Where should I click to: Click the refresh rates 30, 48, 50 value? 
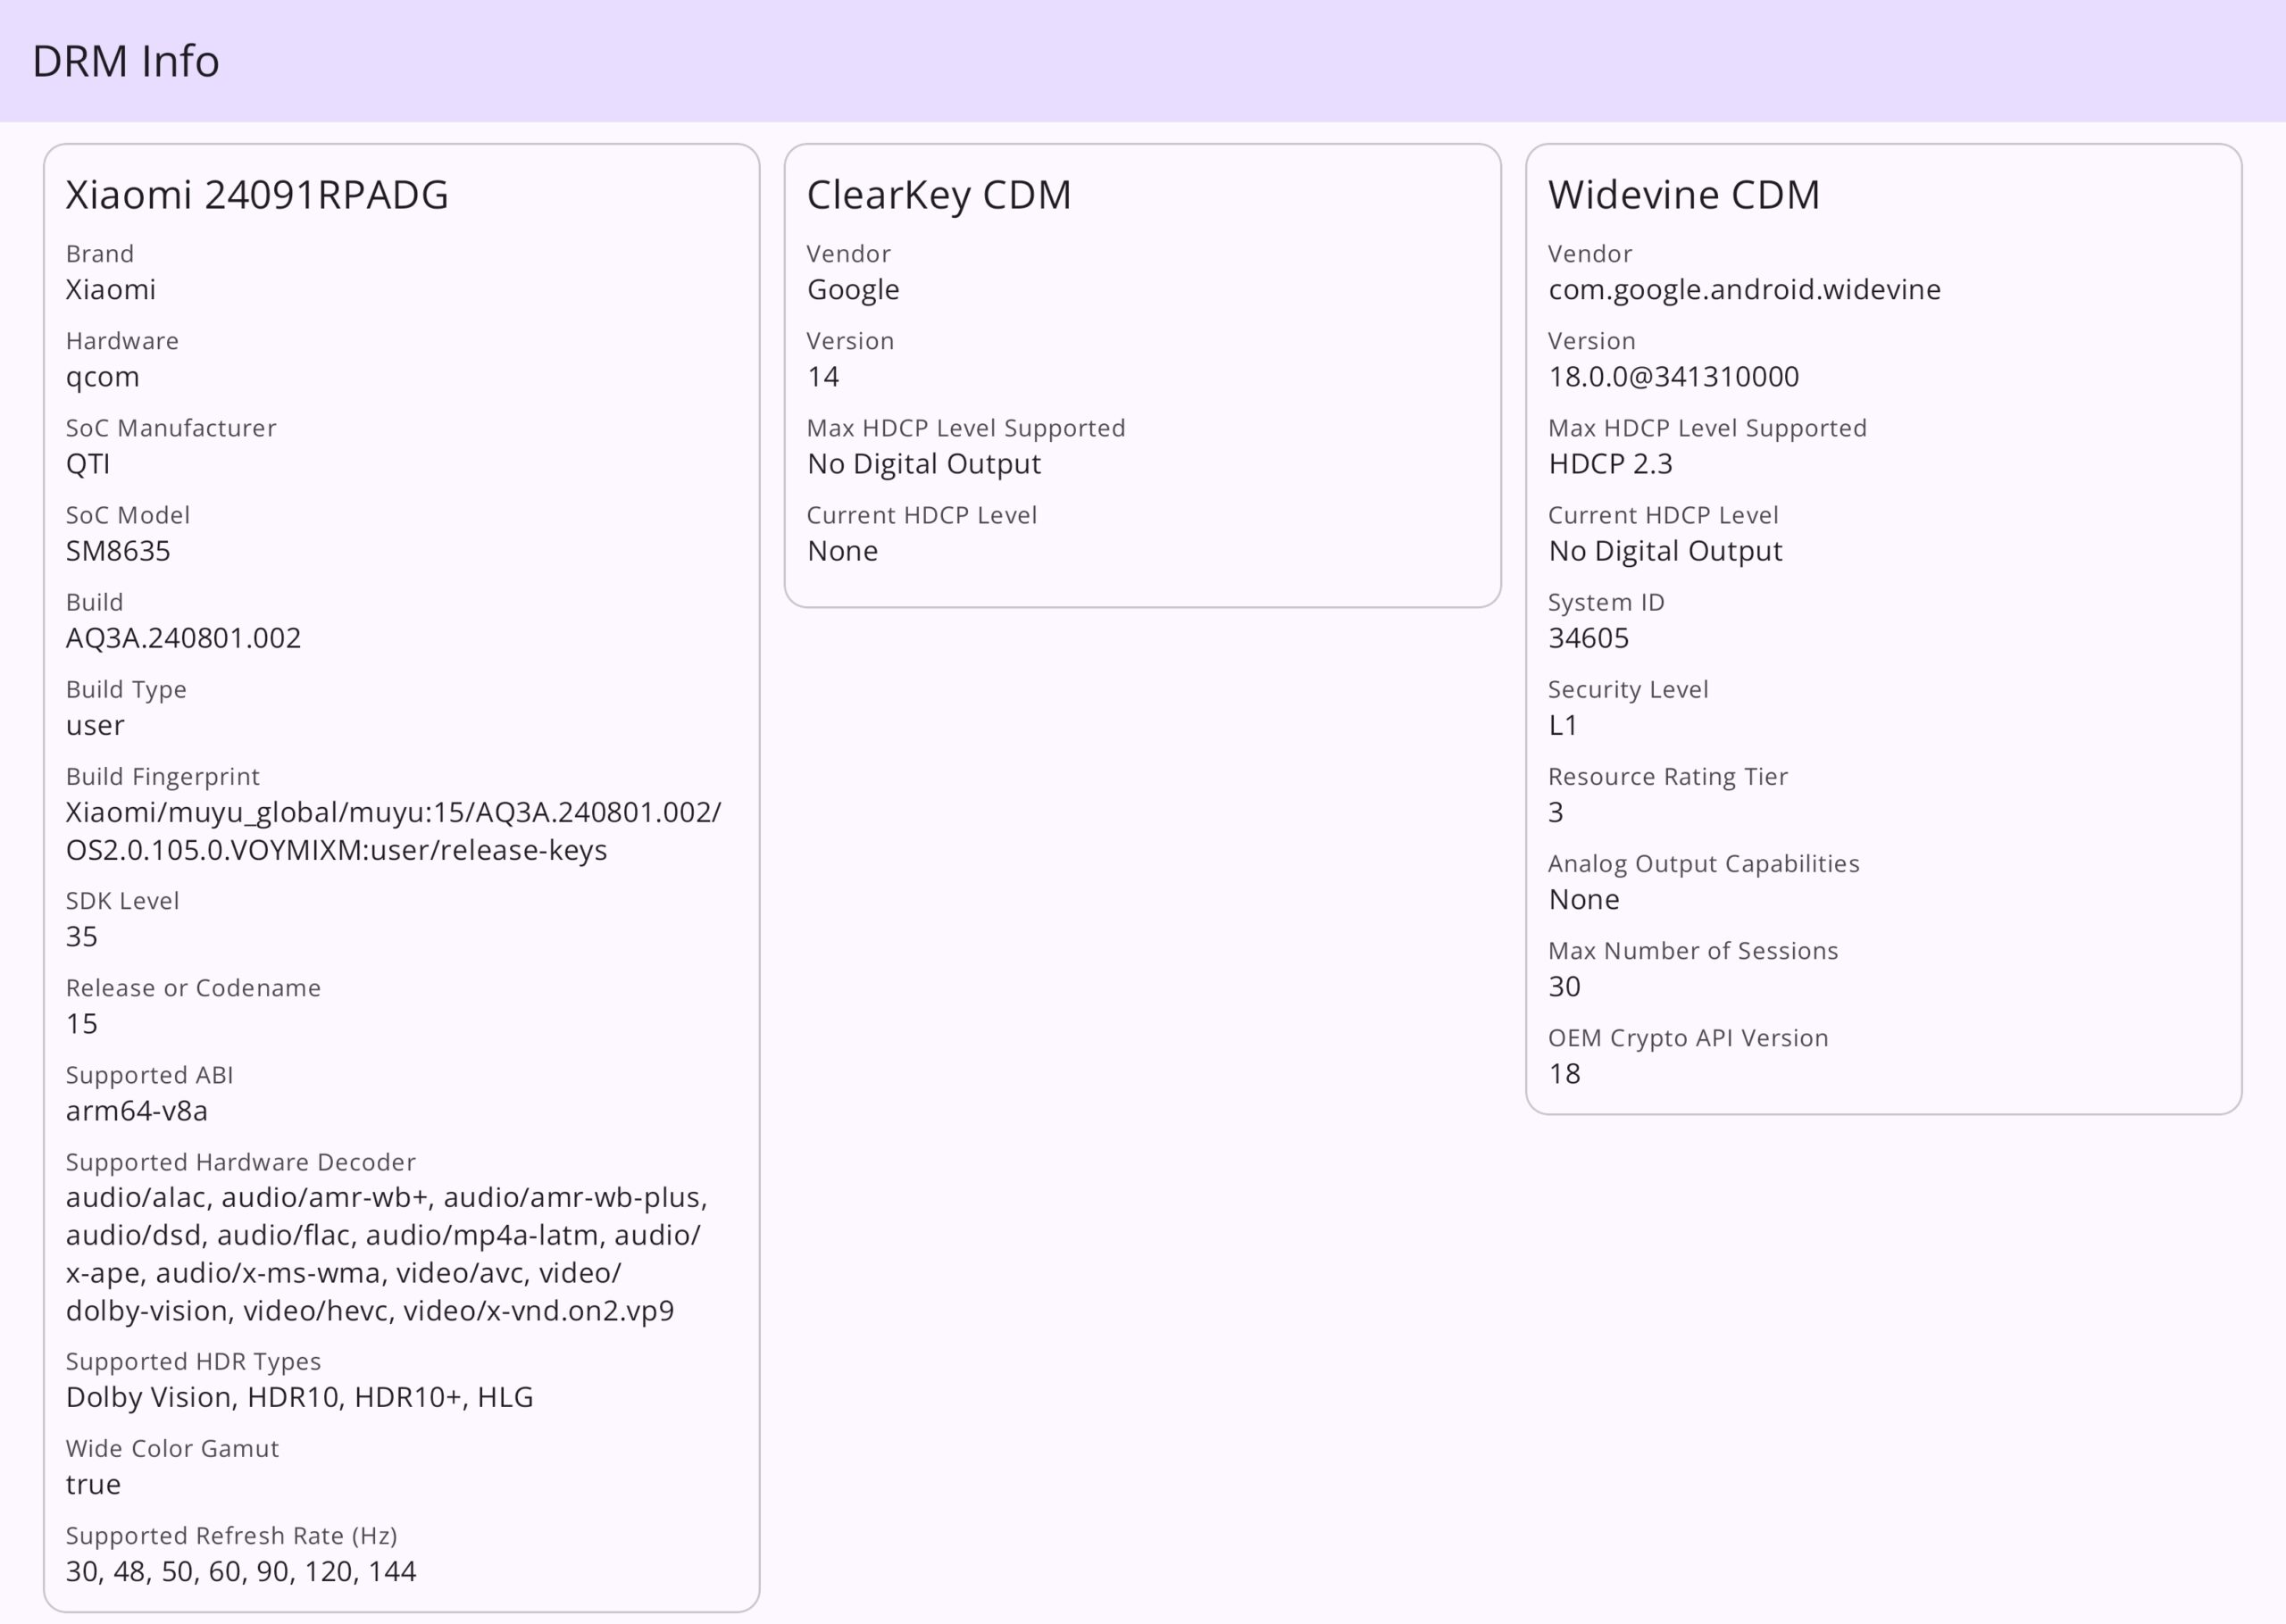pyautogui.click(x=241, y=1572)
